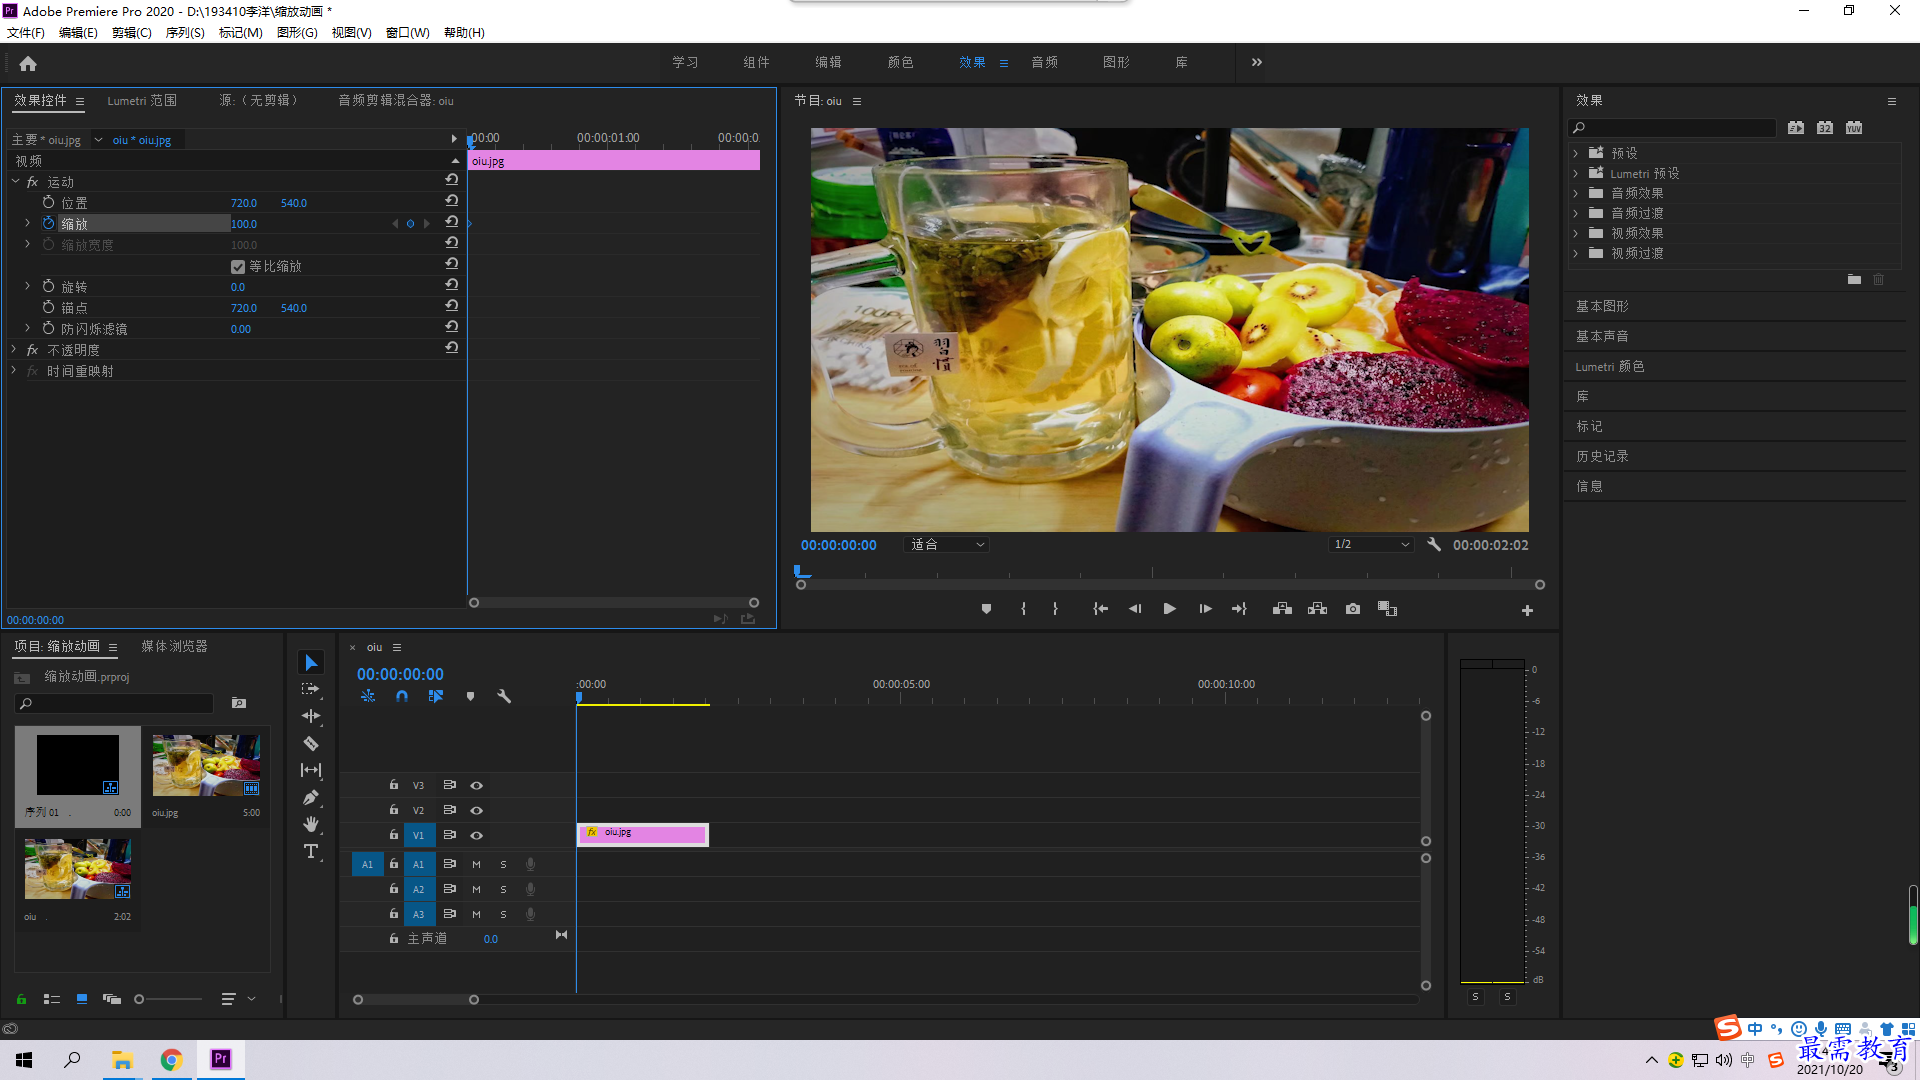Select the Slip tool
Screen dimensions: 1920x1080
click(x=311, y=770)
